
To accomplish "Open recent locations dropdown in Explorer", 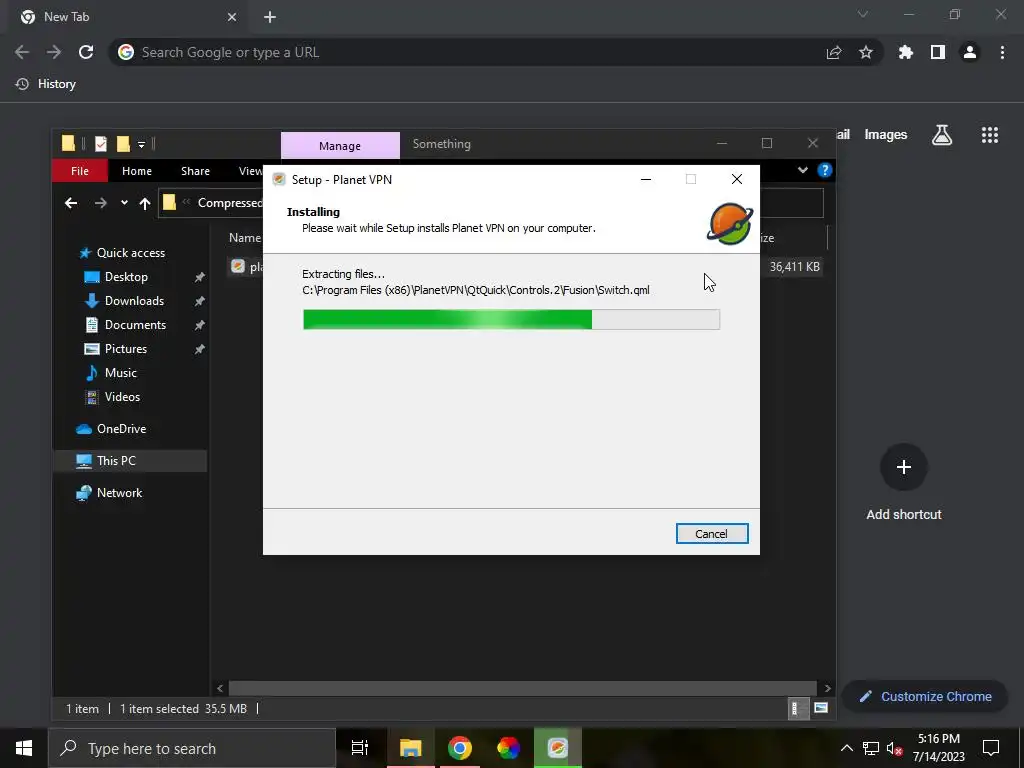I will pyautogui.click(x=124, y=203).
